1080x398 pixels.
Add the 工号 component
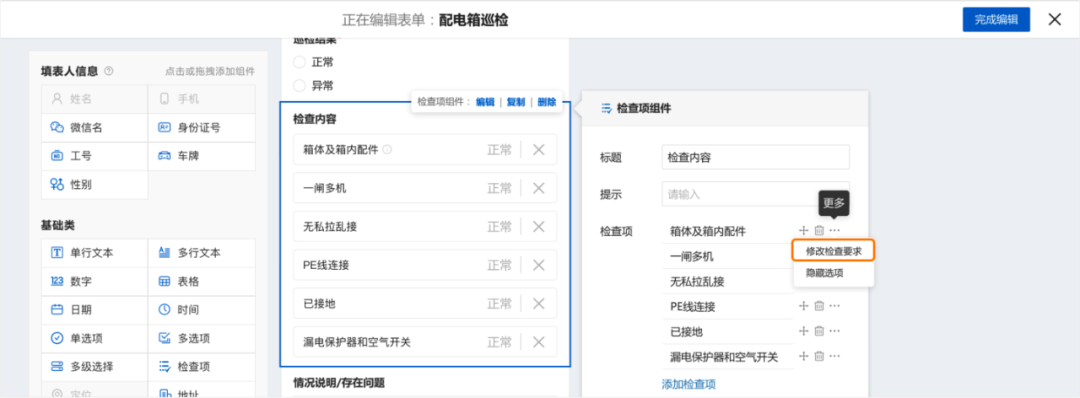point(94,156)
